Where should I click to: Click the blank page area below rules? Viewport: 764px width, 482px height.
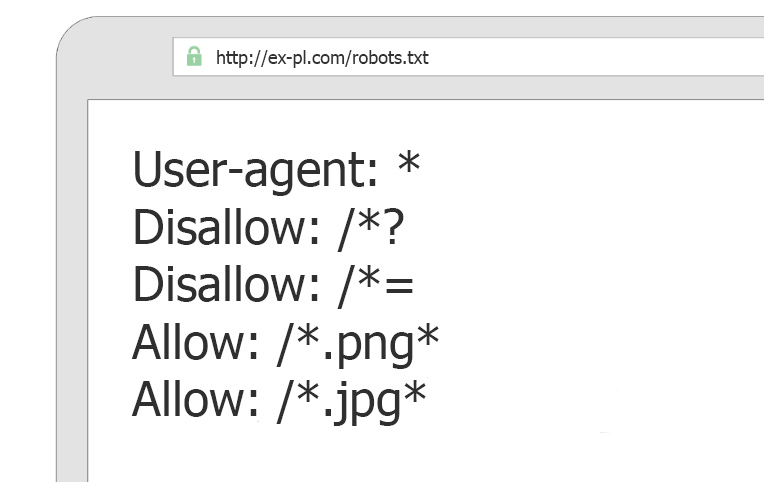(x=424, y=456)
